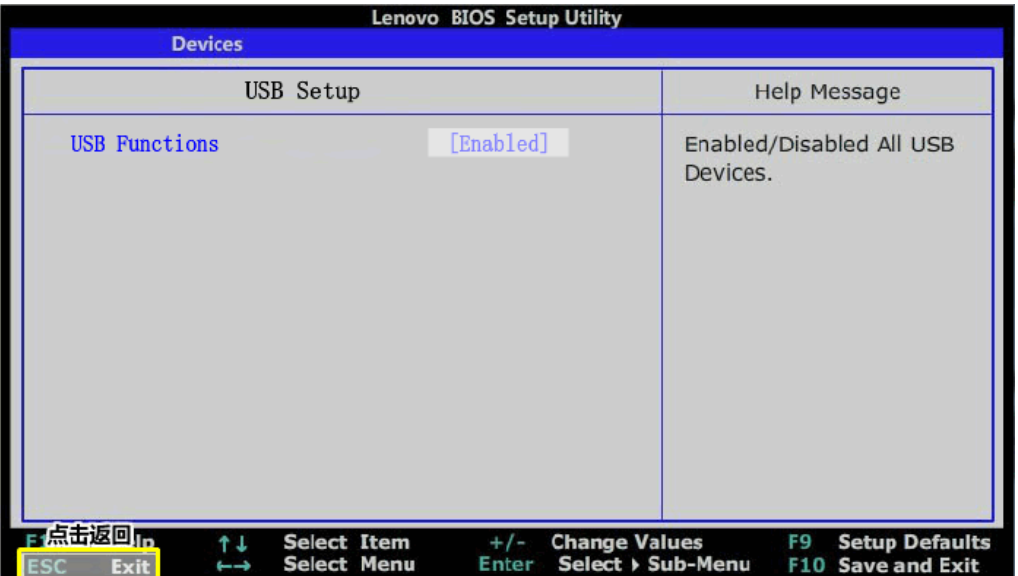The height and width of the screenshot is (576, 1018).
Task: Click the USB Setup section header
Action: [302, 92]
